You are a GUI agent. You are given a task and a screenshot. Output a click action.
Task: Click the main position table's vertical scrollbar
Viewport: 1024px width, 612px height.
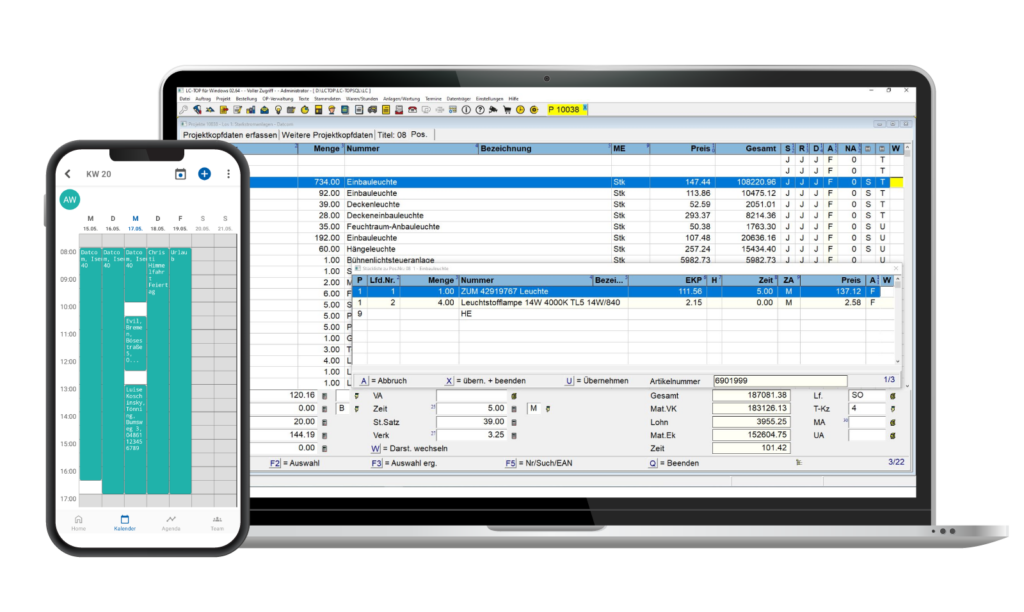coord(908,268)
